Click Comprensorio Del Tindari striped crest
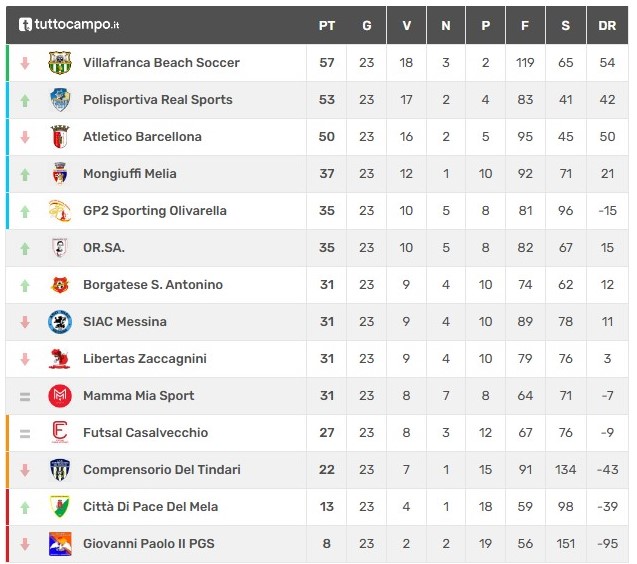The image size is (637, 564). point(60,469)
